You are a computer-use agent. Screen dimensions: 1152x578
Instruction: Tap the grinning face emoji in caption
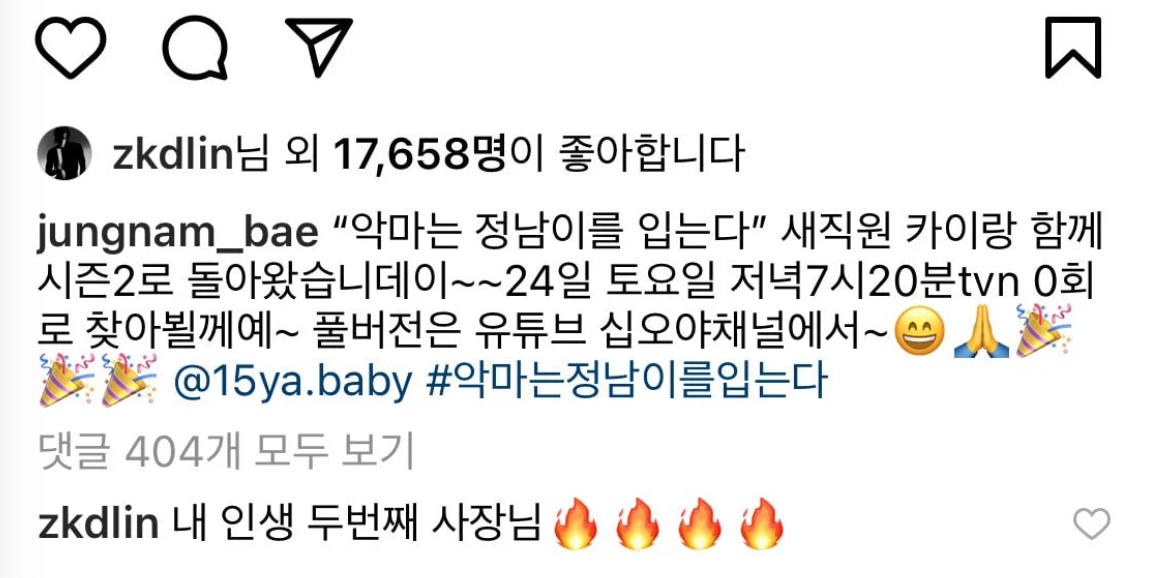point(920,333)
